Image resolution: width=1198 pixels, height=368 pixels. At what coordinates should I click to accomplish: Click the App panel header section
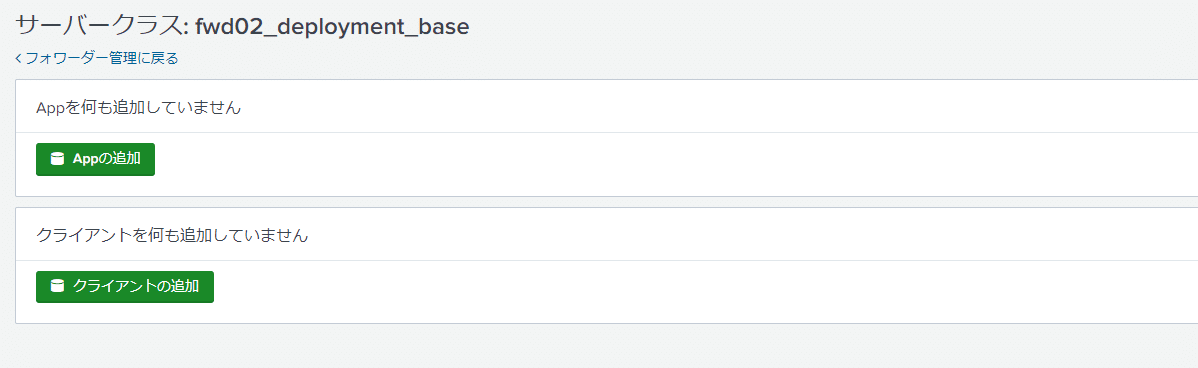pos(607,107)
